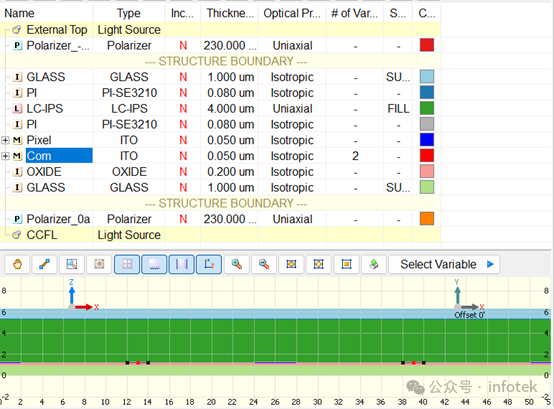Viewport: 554px width, 409px height.
Task: Click the Optical Pr... column header
Action: pyautogui.click(x=292, y=13)
